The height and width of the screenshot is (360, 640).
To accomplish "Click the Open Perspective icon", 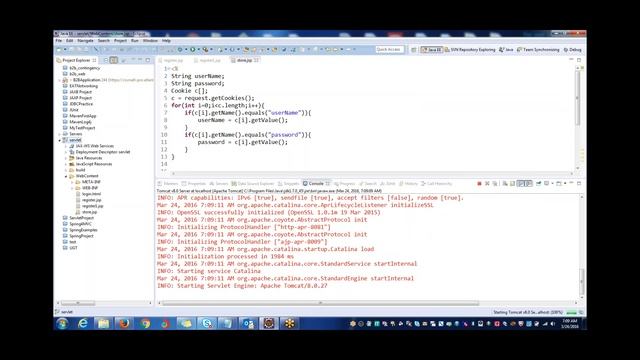I will pyautogui.click(x=413, y=50).
